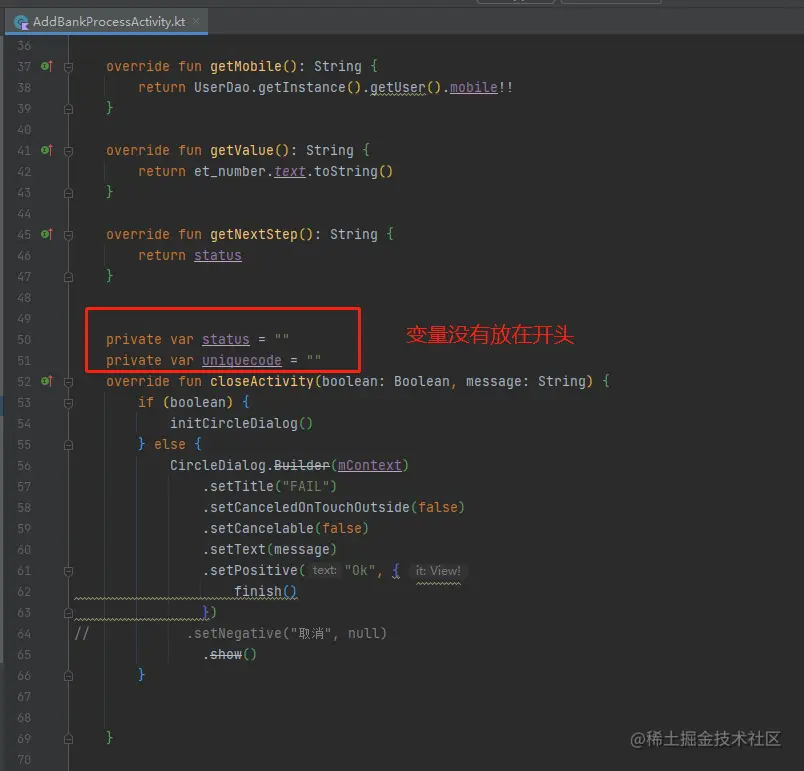
Task: Click the getNextStep function name
Action: click(x=254, y=234)
